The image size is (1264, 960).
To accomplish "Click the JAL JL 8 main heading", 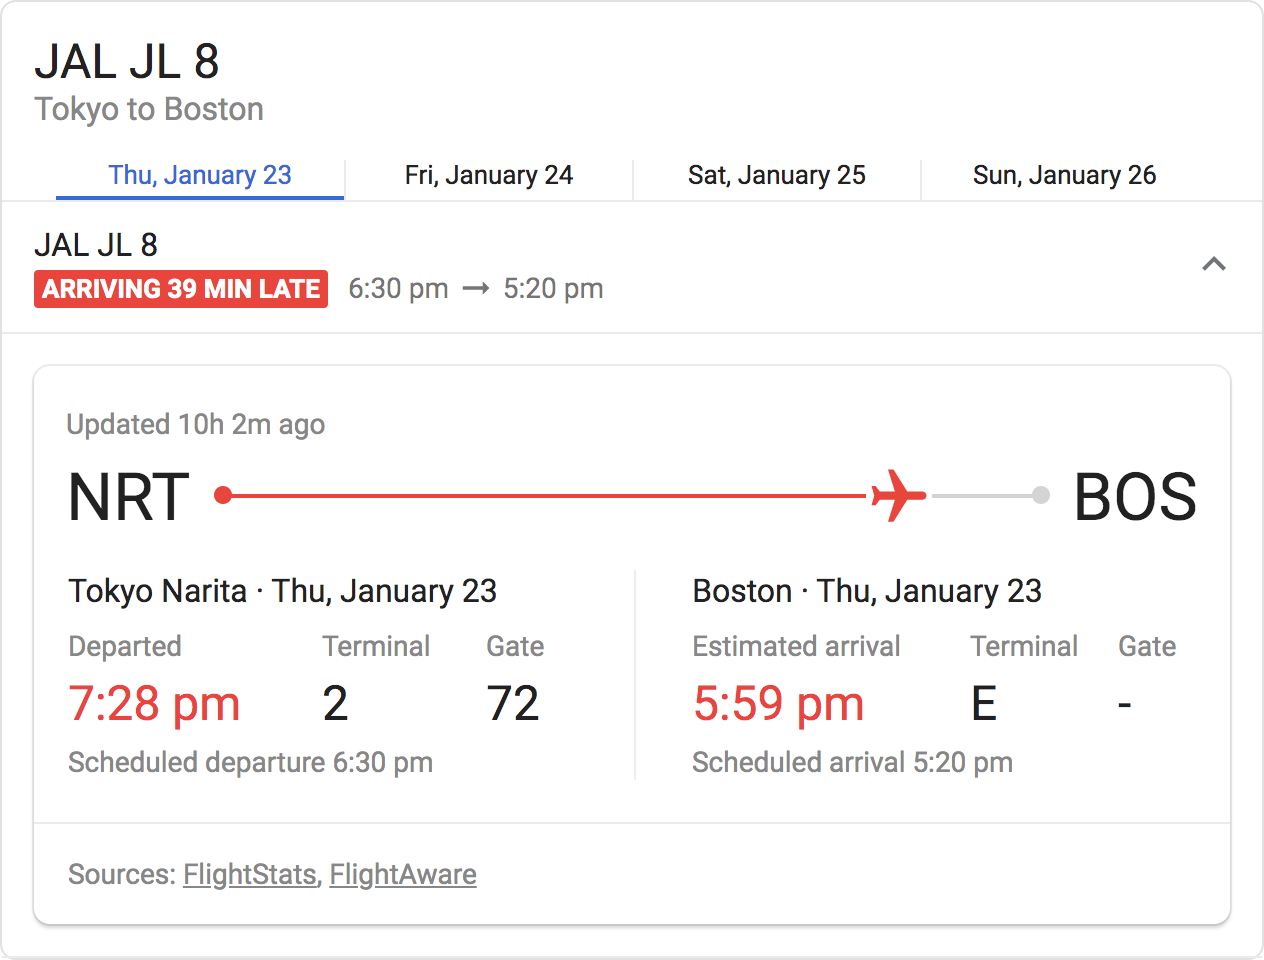I will pyautogui.click(x=127, y=62).
